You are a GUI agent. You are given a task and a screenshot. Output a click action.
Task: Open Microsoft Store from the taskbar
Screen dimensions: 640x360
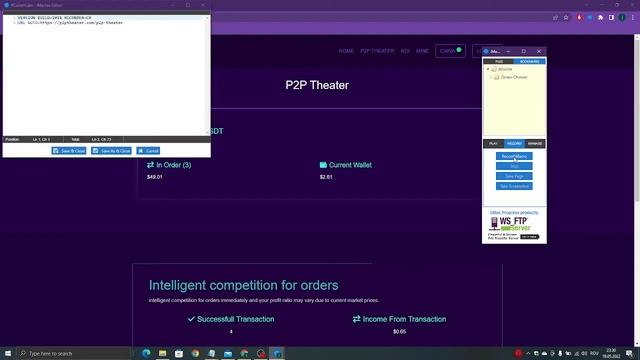pos(179,353)
